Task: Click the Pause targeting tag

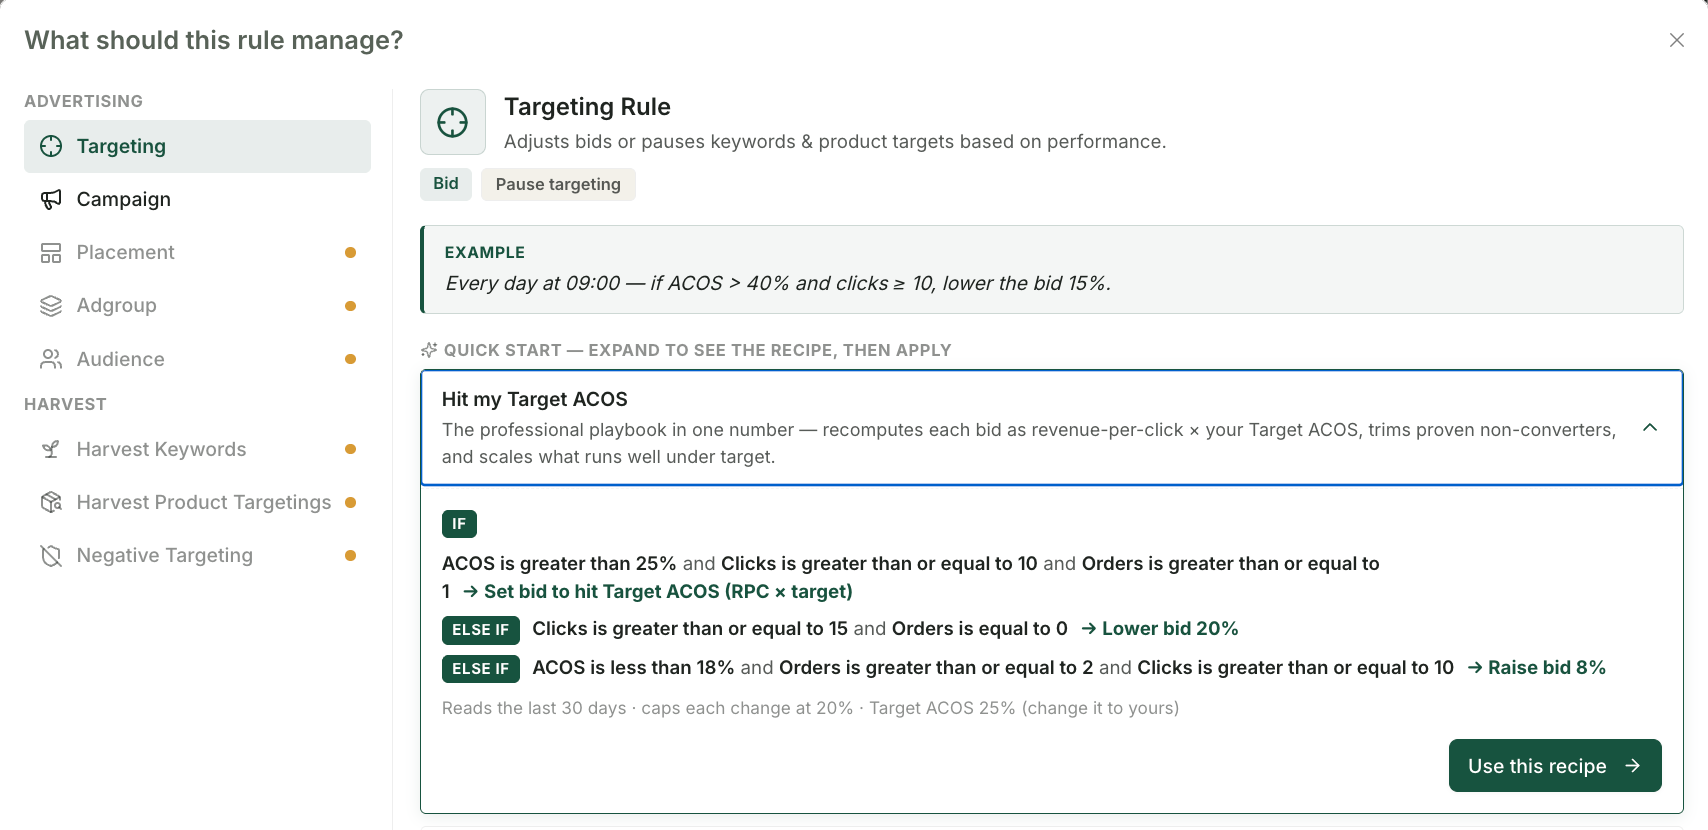Action: click(558, 184)
